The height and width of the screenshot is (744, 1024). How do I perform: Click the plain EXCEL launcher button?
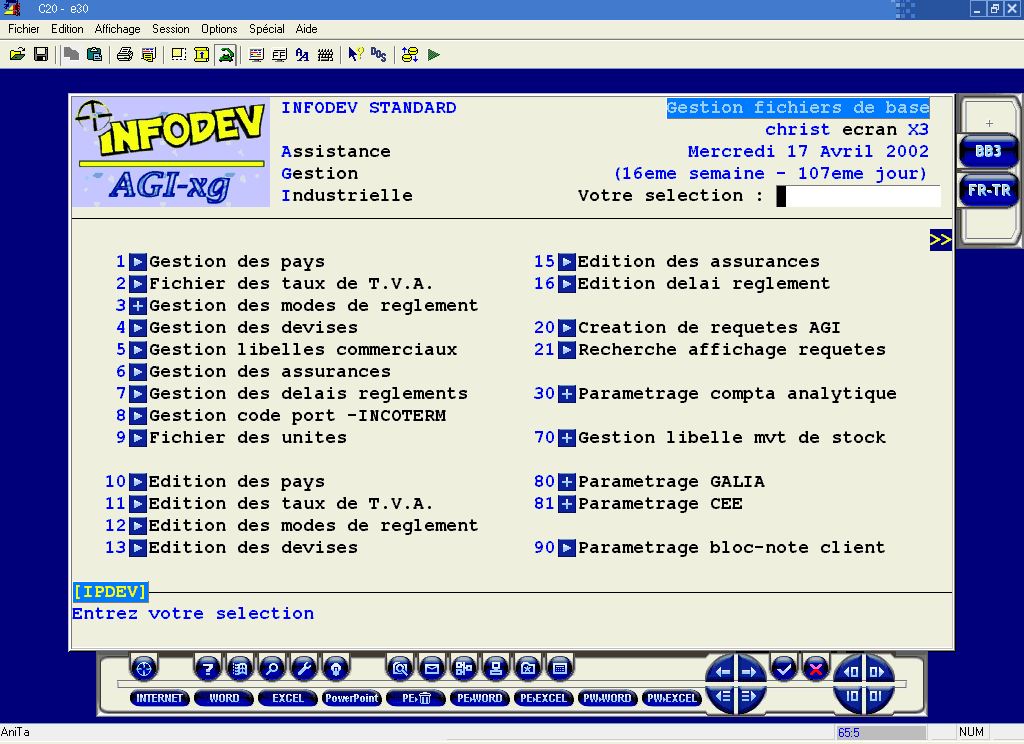point(288,698)
